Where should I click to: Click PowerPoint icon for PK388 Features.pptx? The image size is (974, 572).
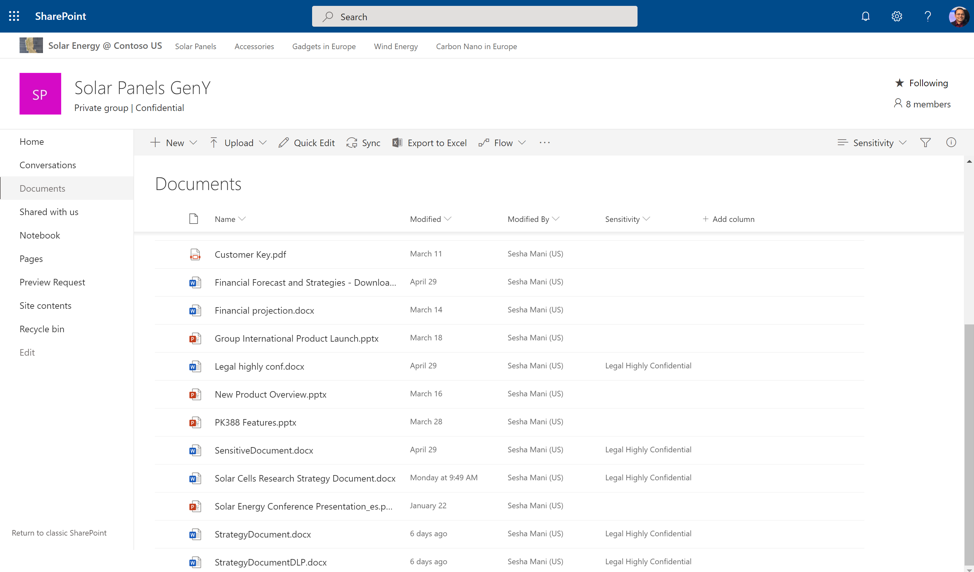click(x=195, y=422)
